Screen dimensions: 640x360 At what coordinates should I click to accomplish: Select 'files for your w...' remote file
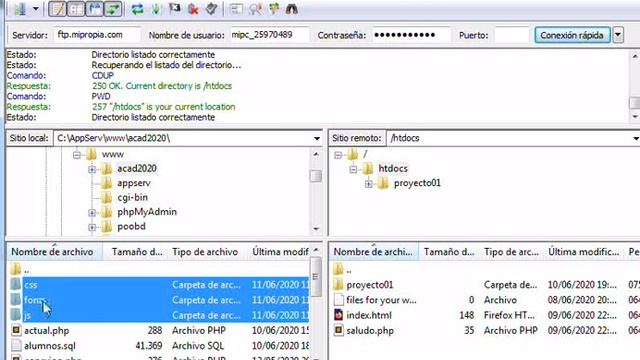485,300
